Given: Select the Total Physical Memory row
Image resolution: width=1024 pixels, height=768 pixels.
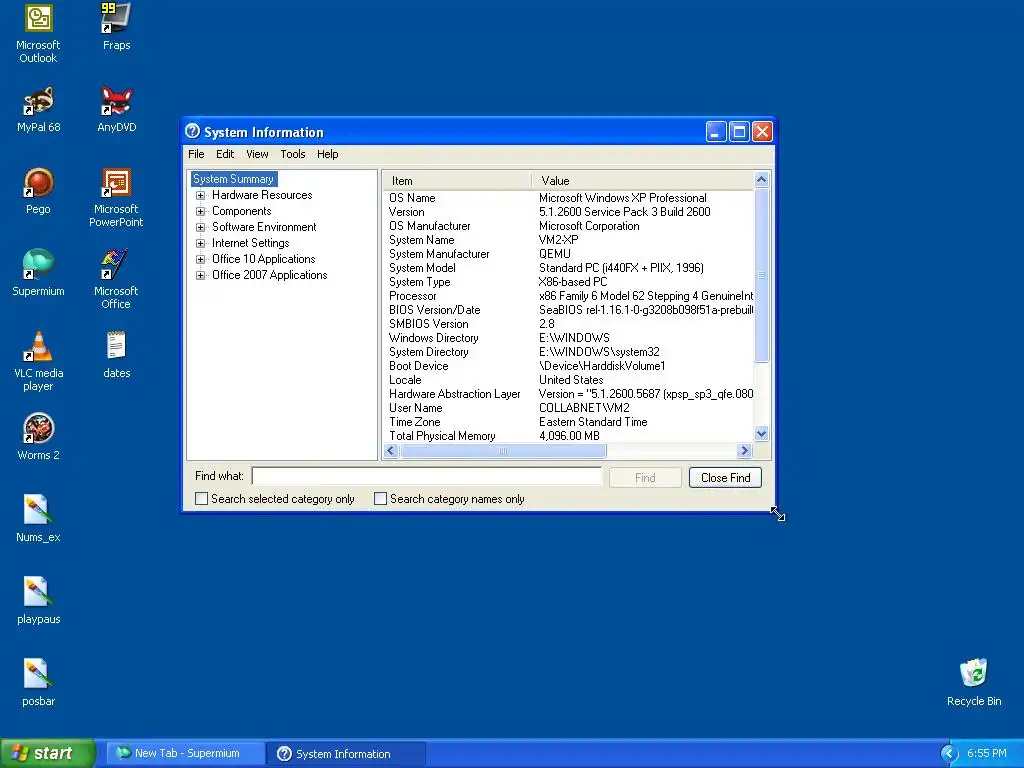Looking at the screenshot, I should [x=568, y=436].
